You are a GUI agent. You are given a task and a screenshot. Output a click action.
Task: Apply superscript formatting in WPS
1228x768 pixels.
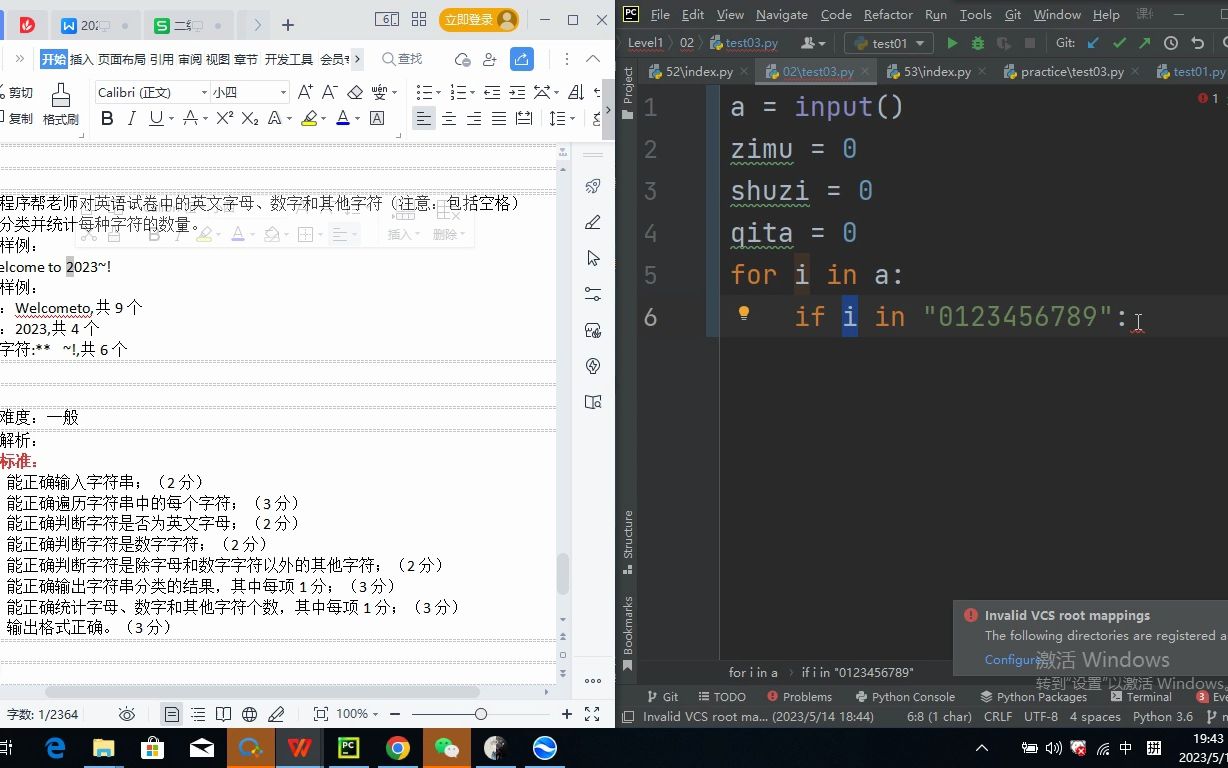[x=225, y=118]
